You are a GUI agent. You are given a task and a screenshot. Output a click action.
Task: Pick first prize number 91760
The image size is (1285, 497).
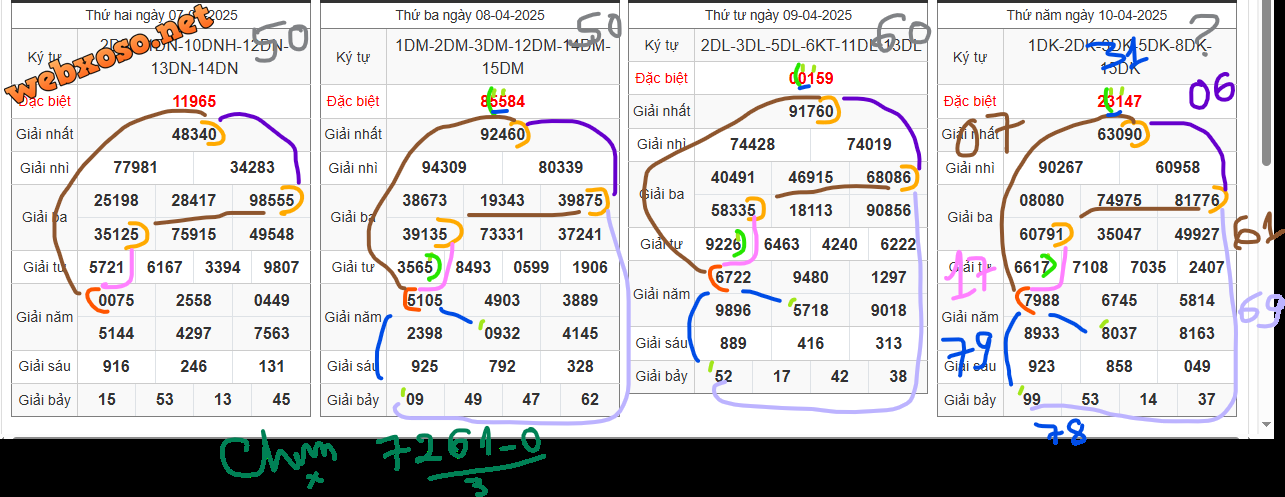click(811, 111)
